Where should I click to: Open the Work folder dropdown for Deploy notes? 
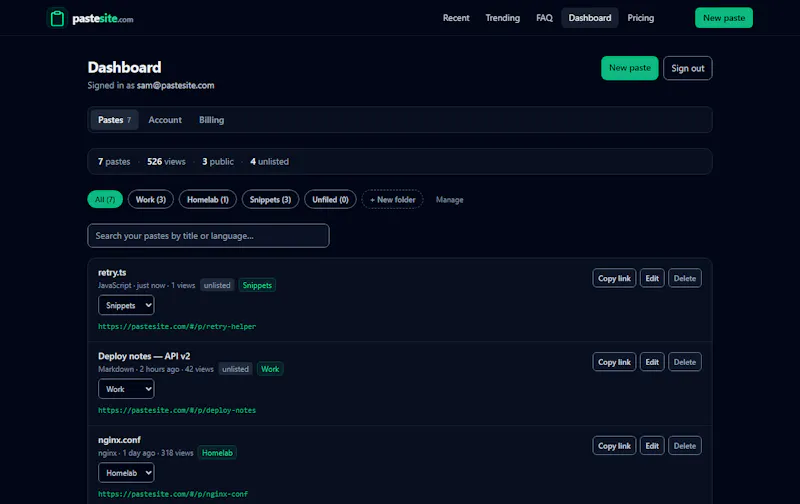click(126, 389)
